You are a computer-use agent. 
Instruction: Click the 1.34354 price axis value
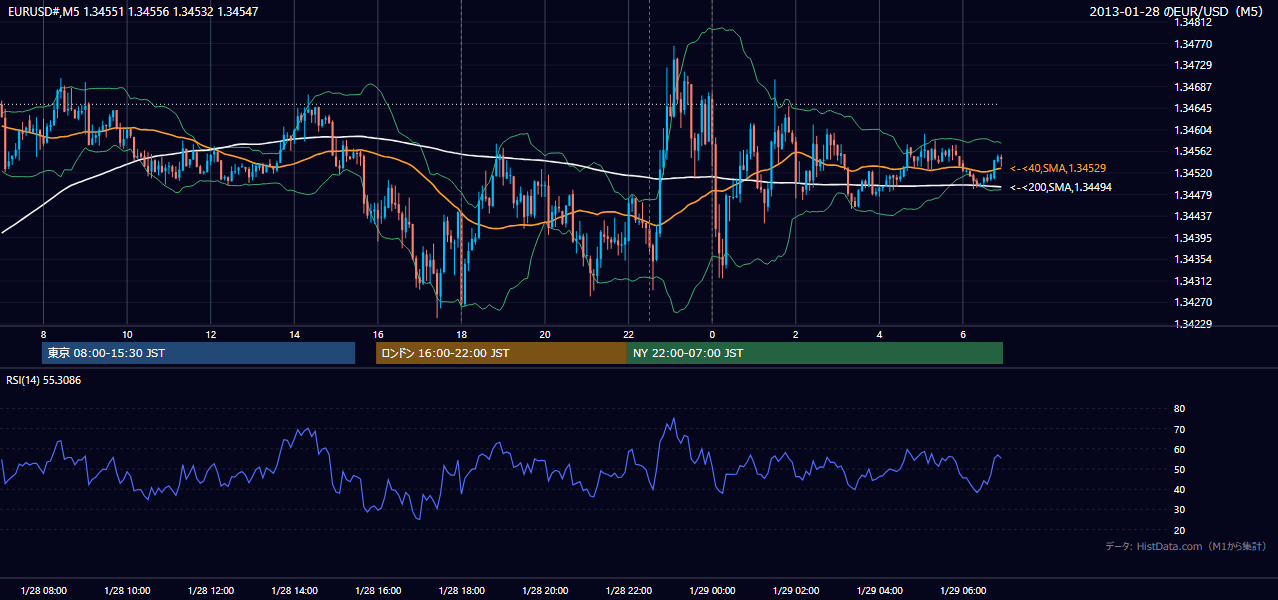[1194, 259]
